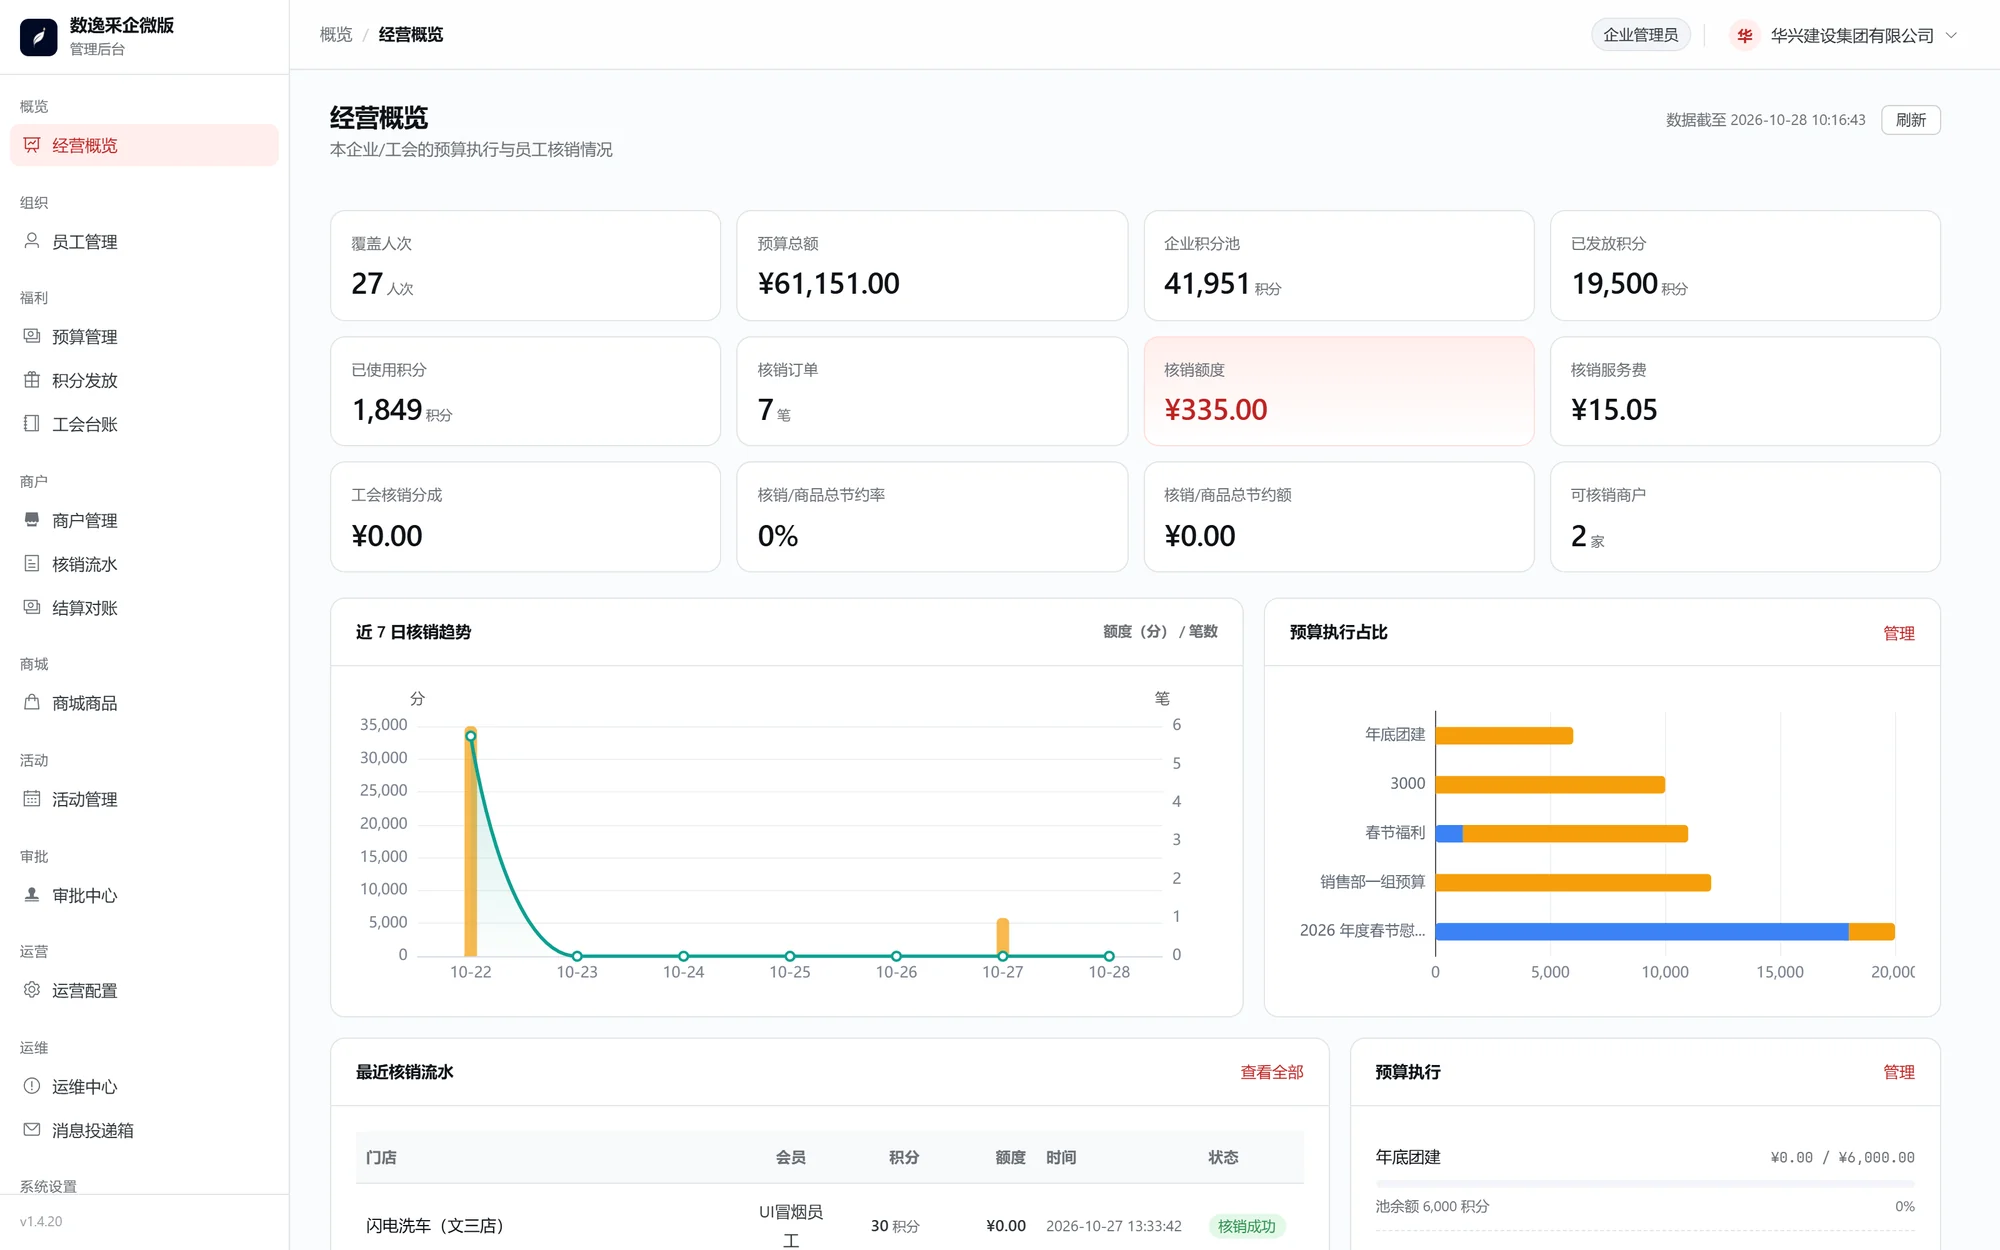Open the 商城商品 menu item
Viewport: 2000px width, 1250px height.
pos(144,703)
